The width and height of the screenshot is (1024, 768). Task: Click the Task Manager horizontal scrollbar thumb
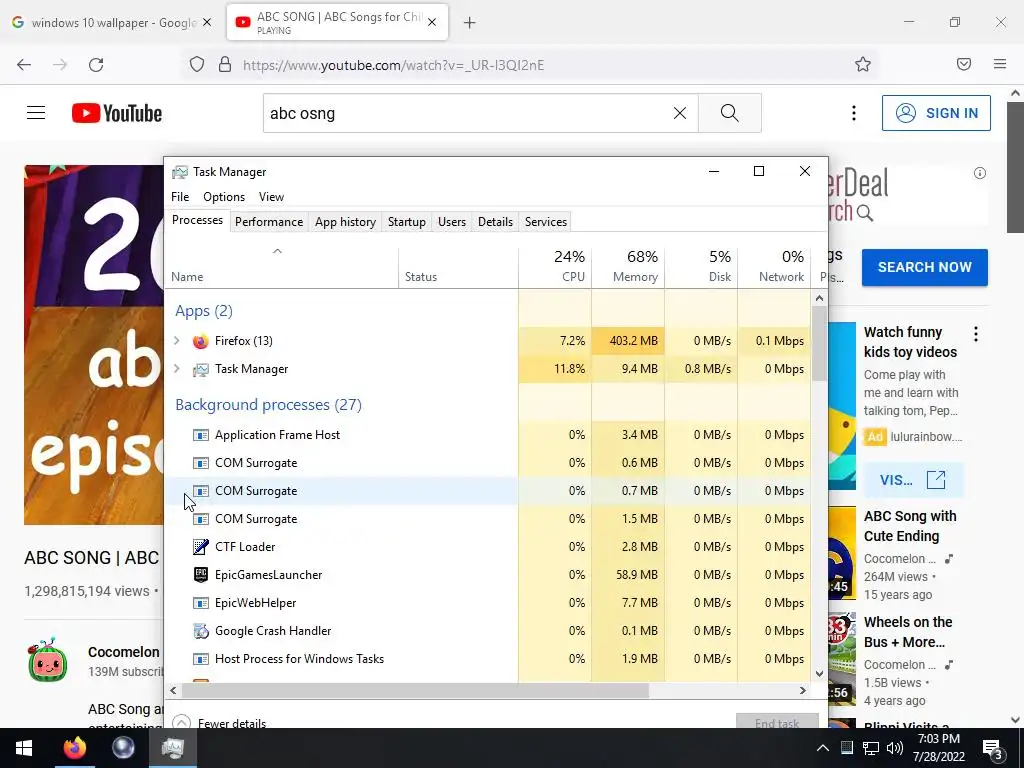(x=415, y=690)
